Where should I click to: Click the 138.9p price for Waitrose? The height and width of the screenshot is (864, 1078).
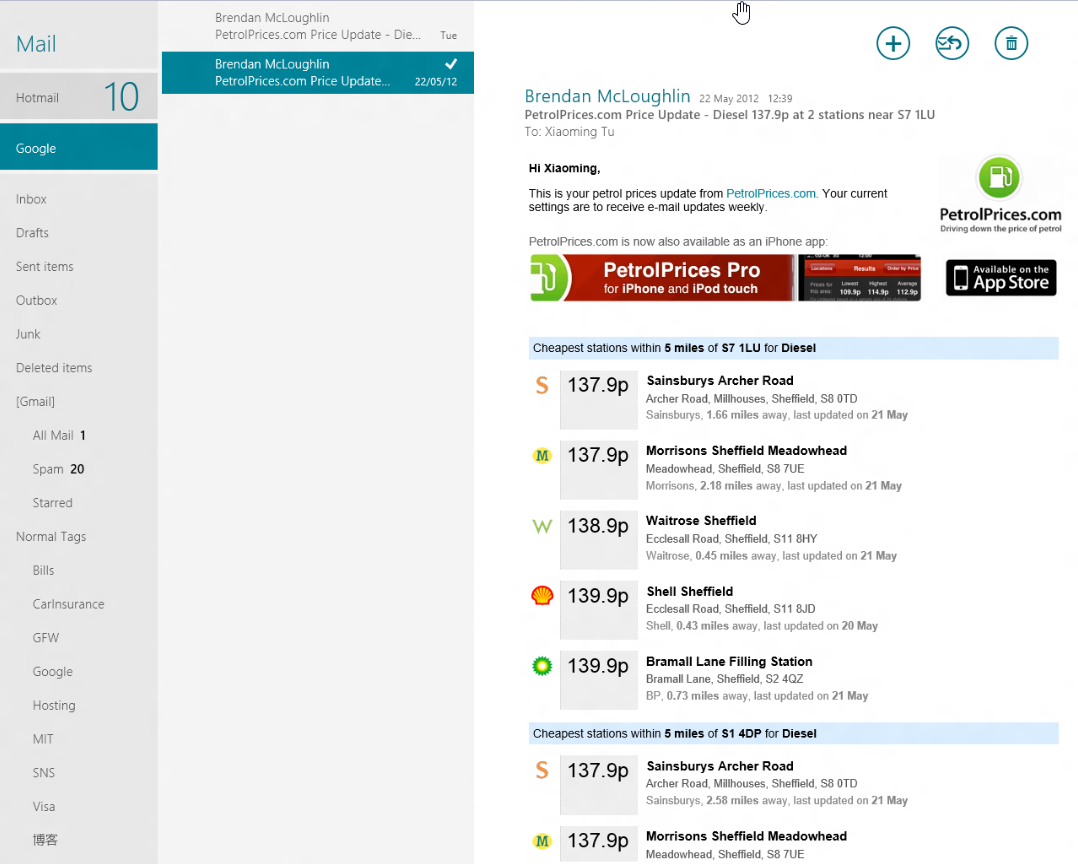point(598,526)
